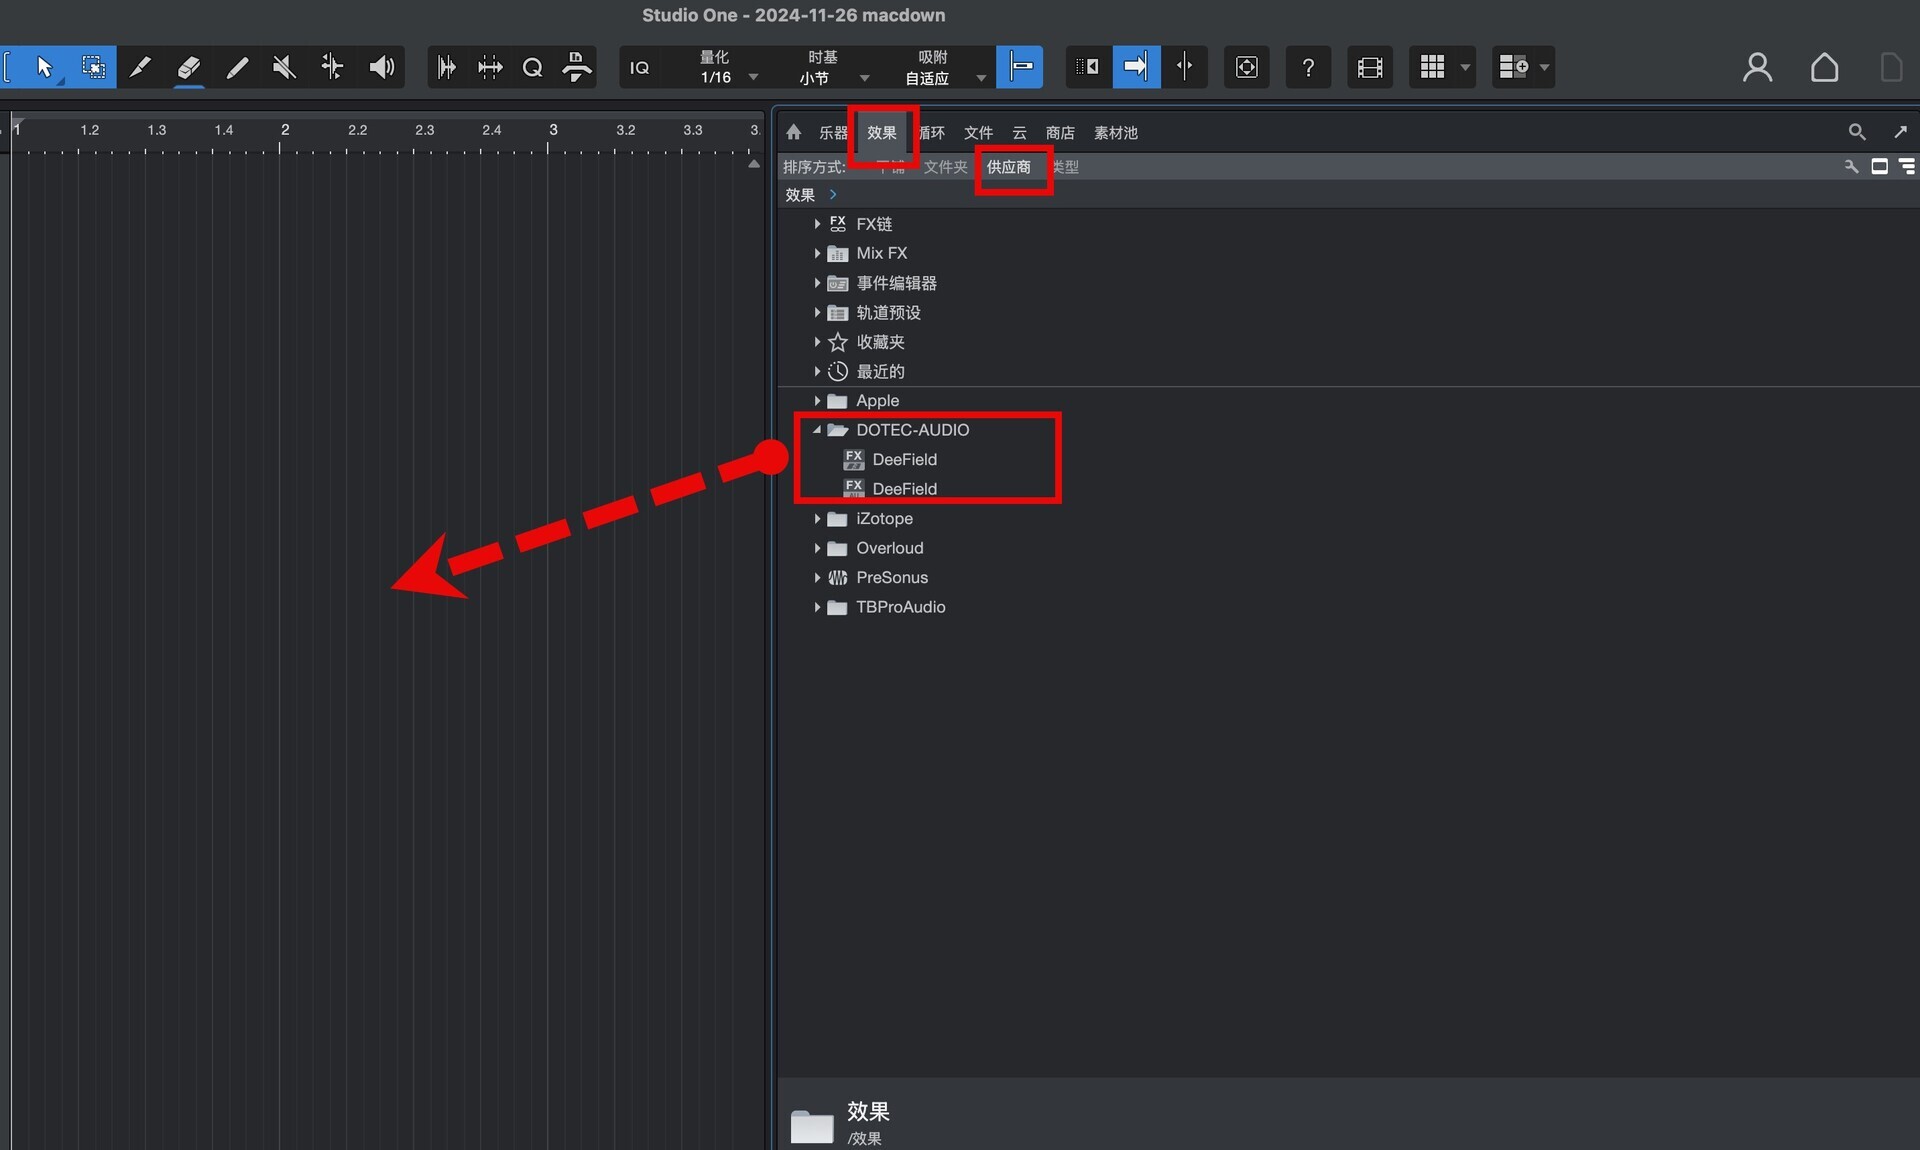Toggle the browser thumbnail view icon

point(1880,167)
